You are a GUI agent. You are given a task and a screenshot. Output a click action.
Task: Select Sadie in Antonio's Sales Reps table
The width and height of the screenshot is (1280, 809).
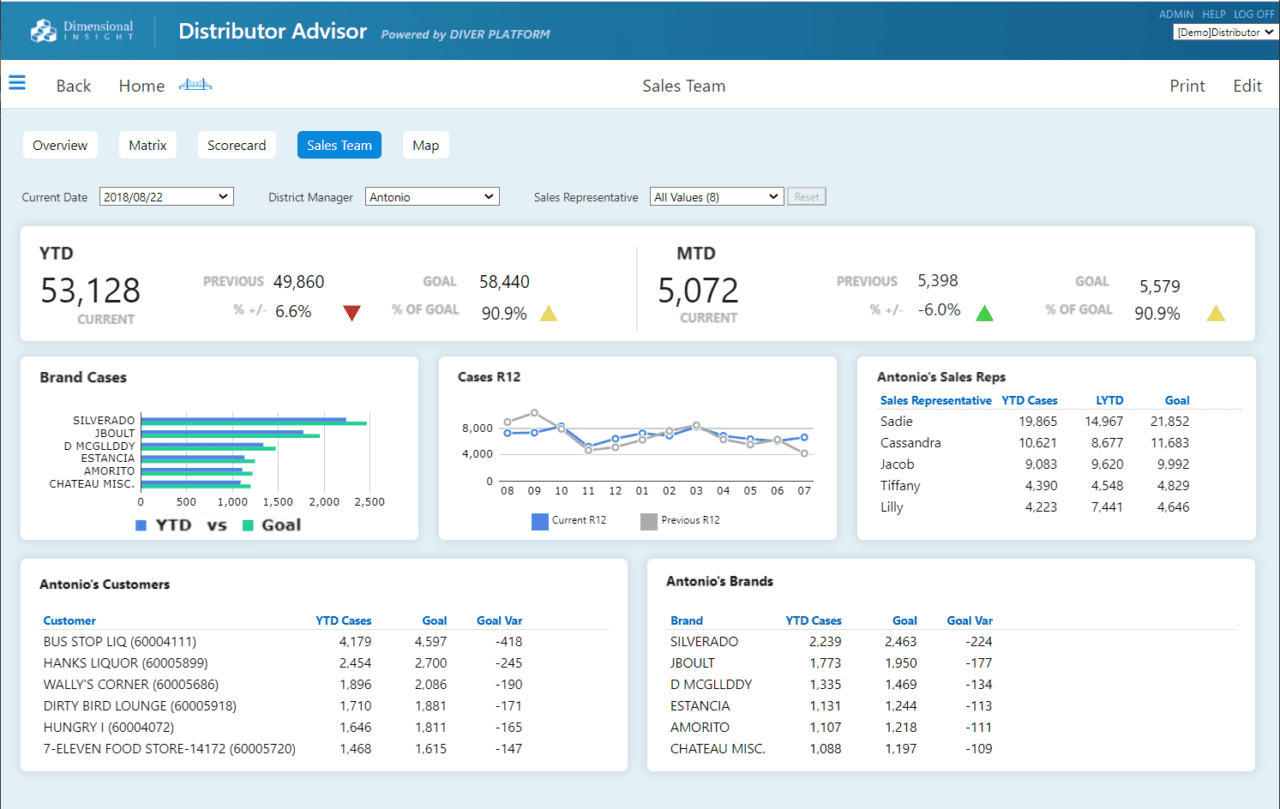[x=895, y=421]
